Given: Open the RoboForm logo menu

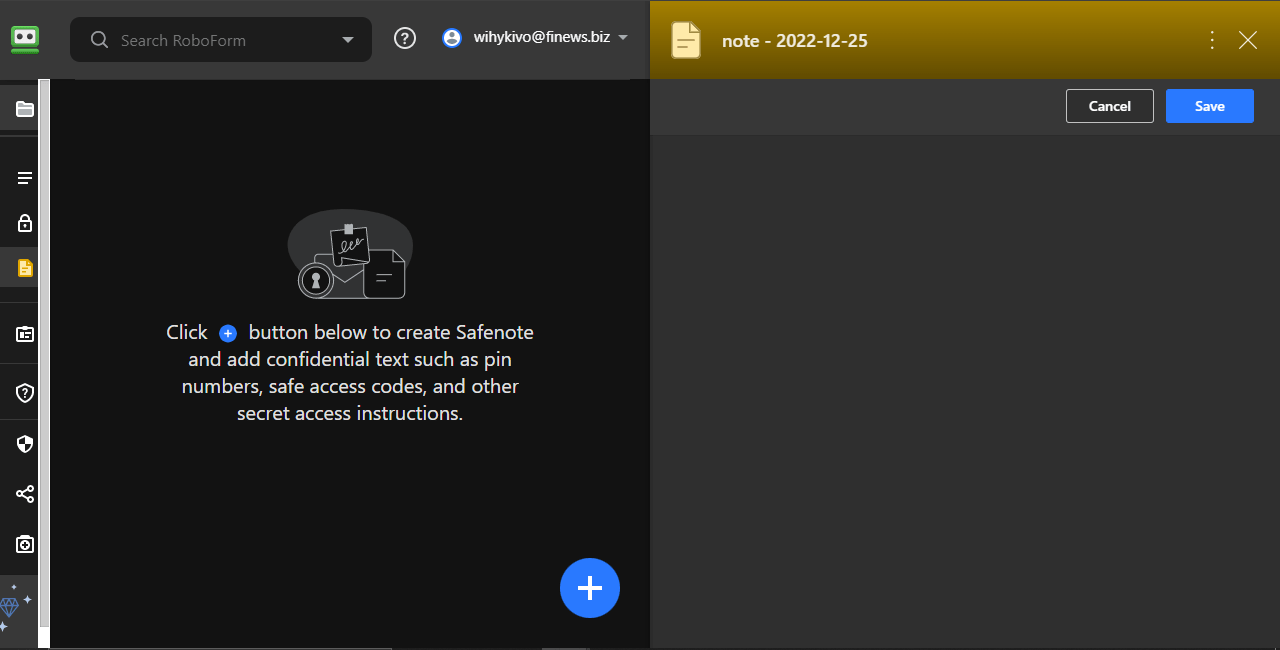Looking at the screenshot, I should 24,39.
